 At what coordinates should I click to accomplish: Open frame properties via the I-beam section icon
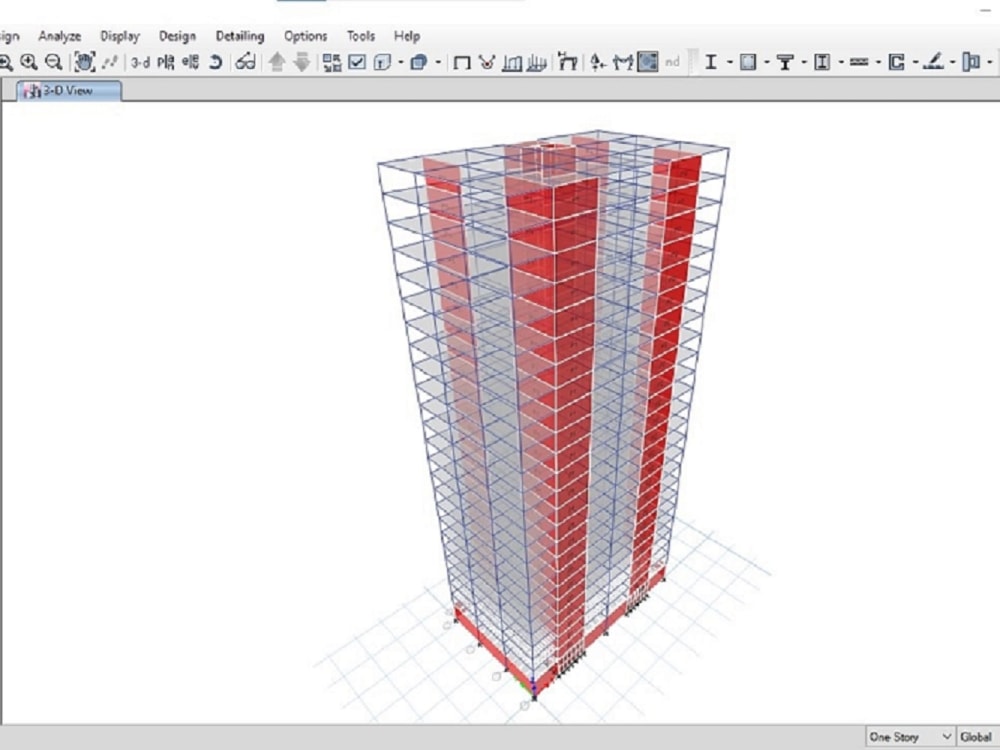710,62
